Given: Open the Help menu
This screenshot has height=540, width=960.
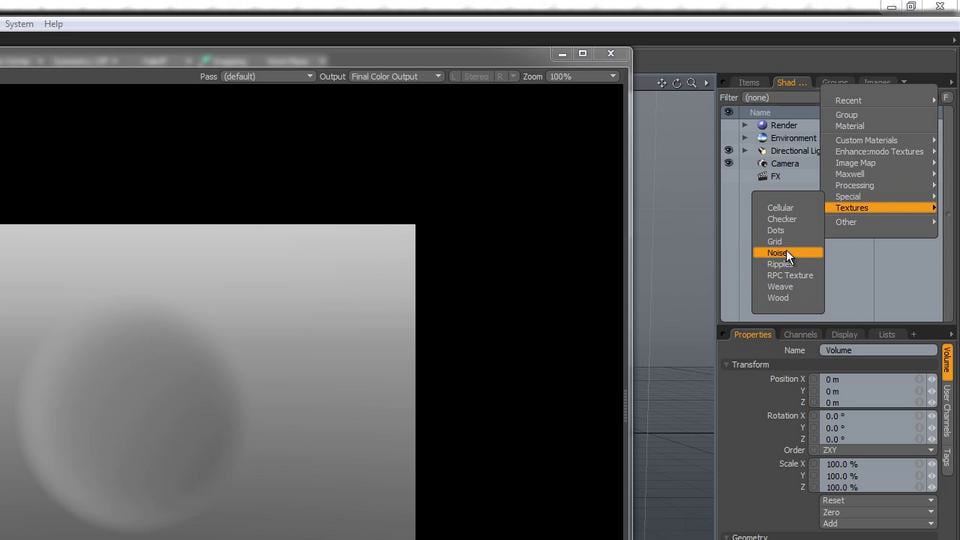Looking at the screenshot, I should pos(53,24).
